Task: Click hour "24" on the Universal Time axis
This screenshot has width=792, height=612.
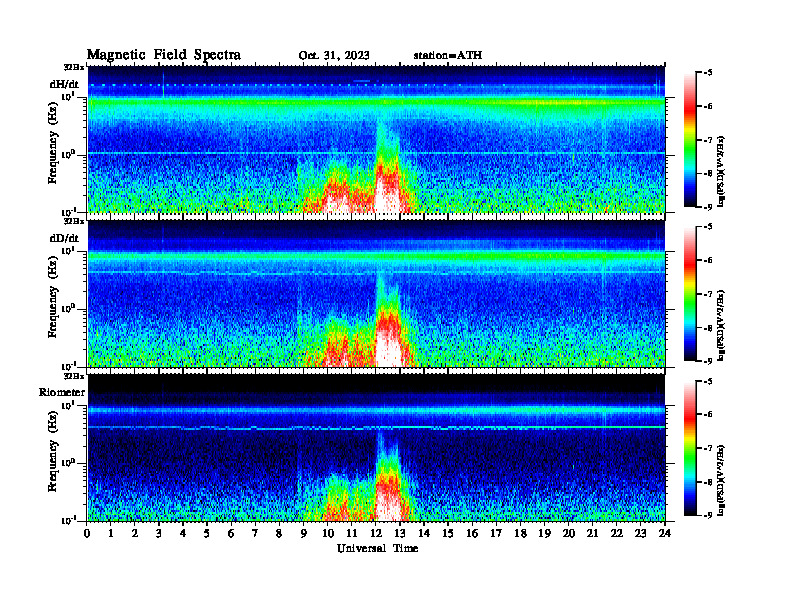Action: [x=665, y=533]
